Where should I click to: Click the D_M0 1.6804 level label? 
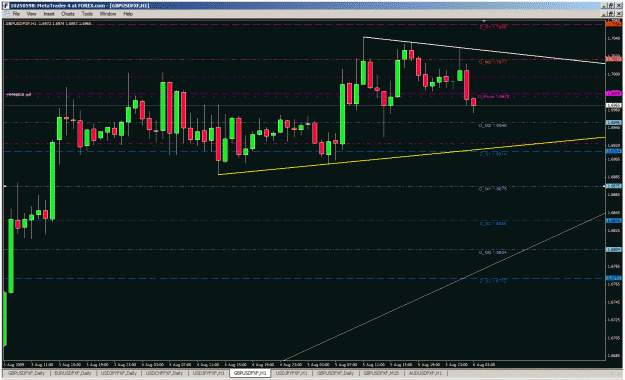(493, 252)
